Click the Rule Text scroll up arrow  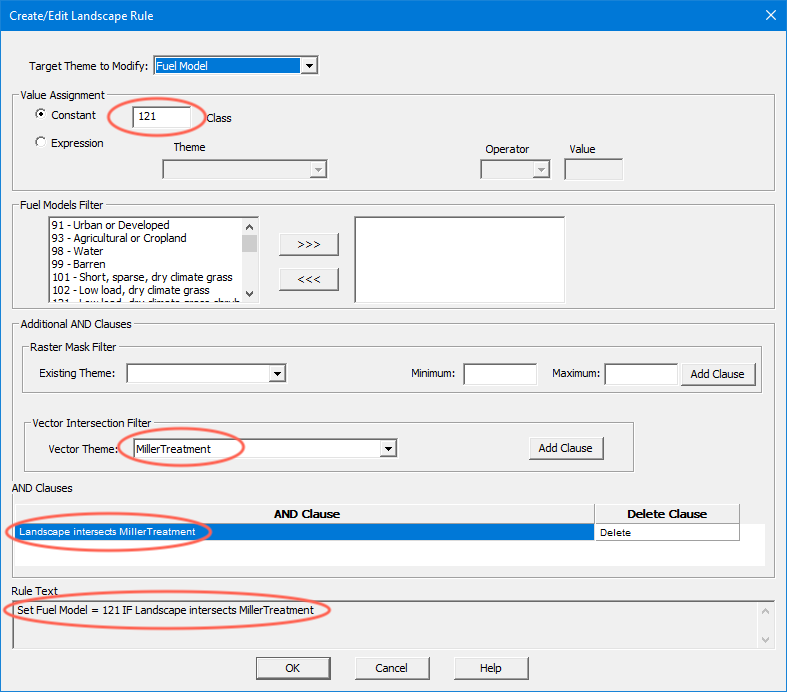tap(765, 611)
